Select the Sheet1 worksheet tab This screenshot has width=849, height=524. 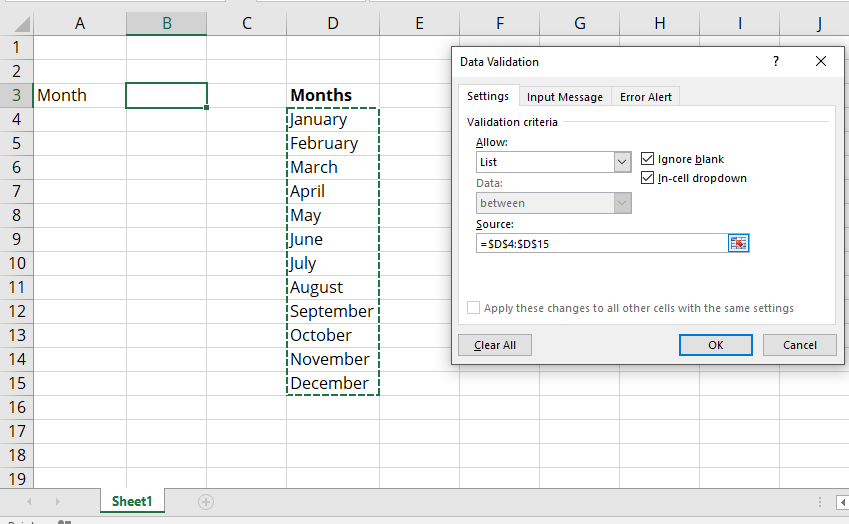pos(132,501)
